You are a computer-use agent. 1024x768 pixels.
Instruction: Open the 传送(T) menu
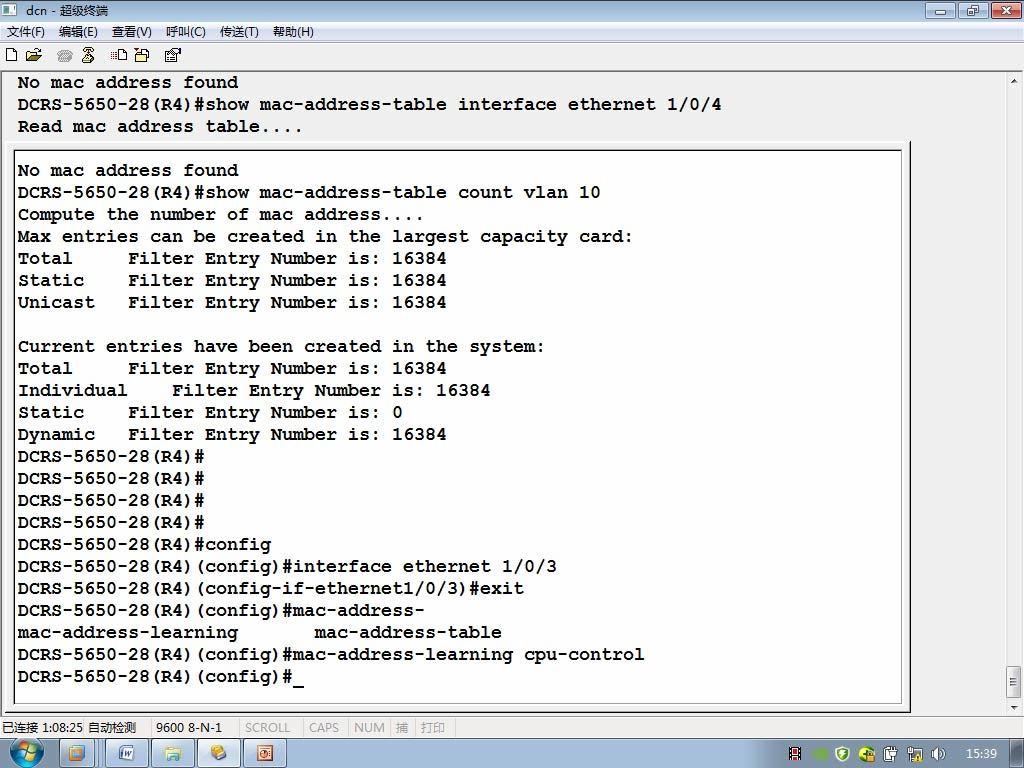pos(239,31)
